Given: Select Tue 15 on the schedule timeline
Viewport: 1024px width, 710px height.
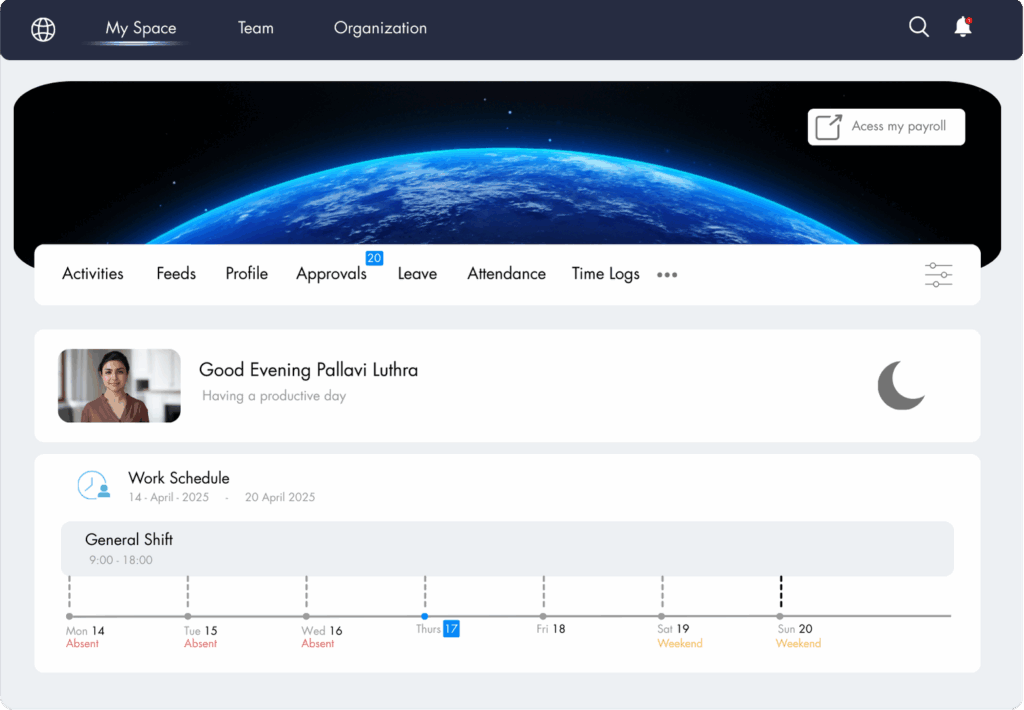Looking at the screenshot, I should coord(200,631).
